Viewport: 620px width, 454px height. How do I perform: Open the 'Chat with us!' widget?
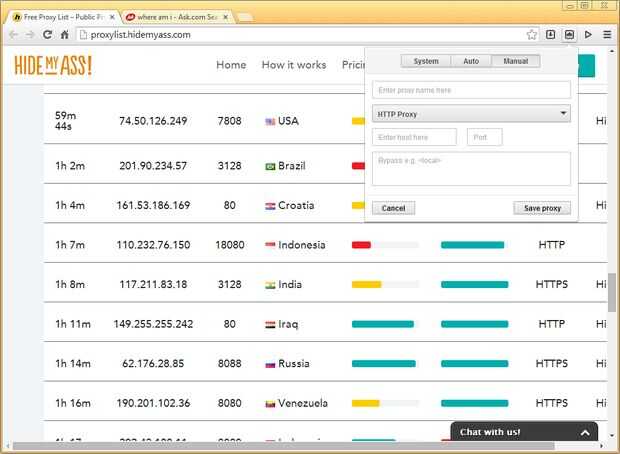tap(524, 432)
